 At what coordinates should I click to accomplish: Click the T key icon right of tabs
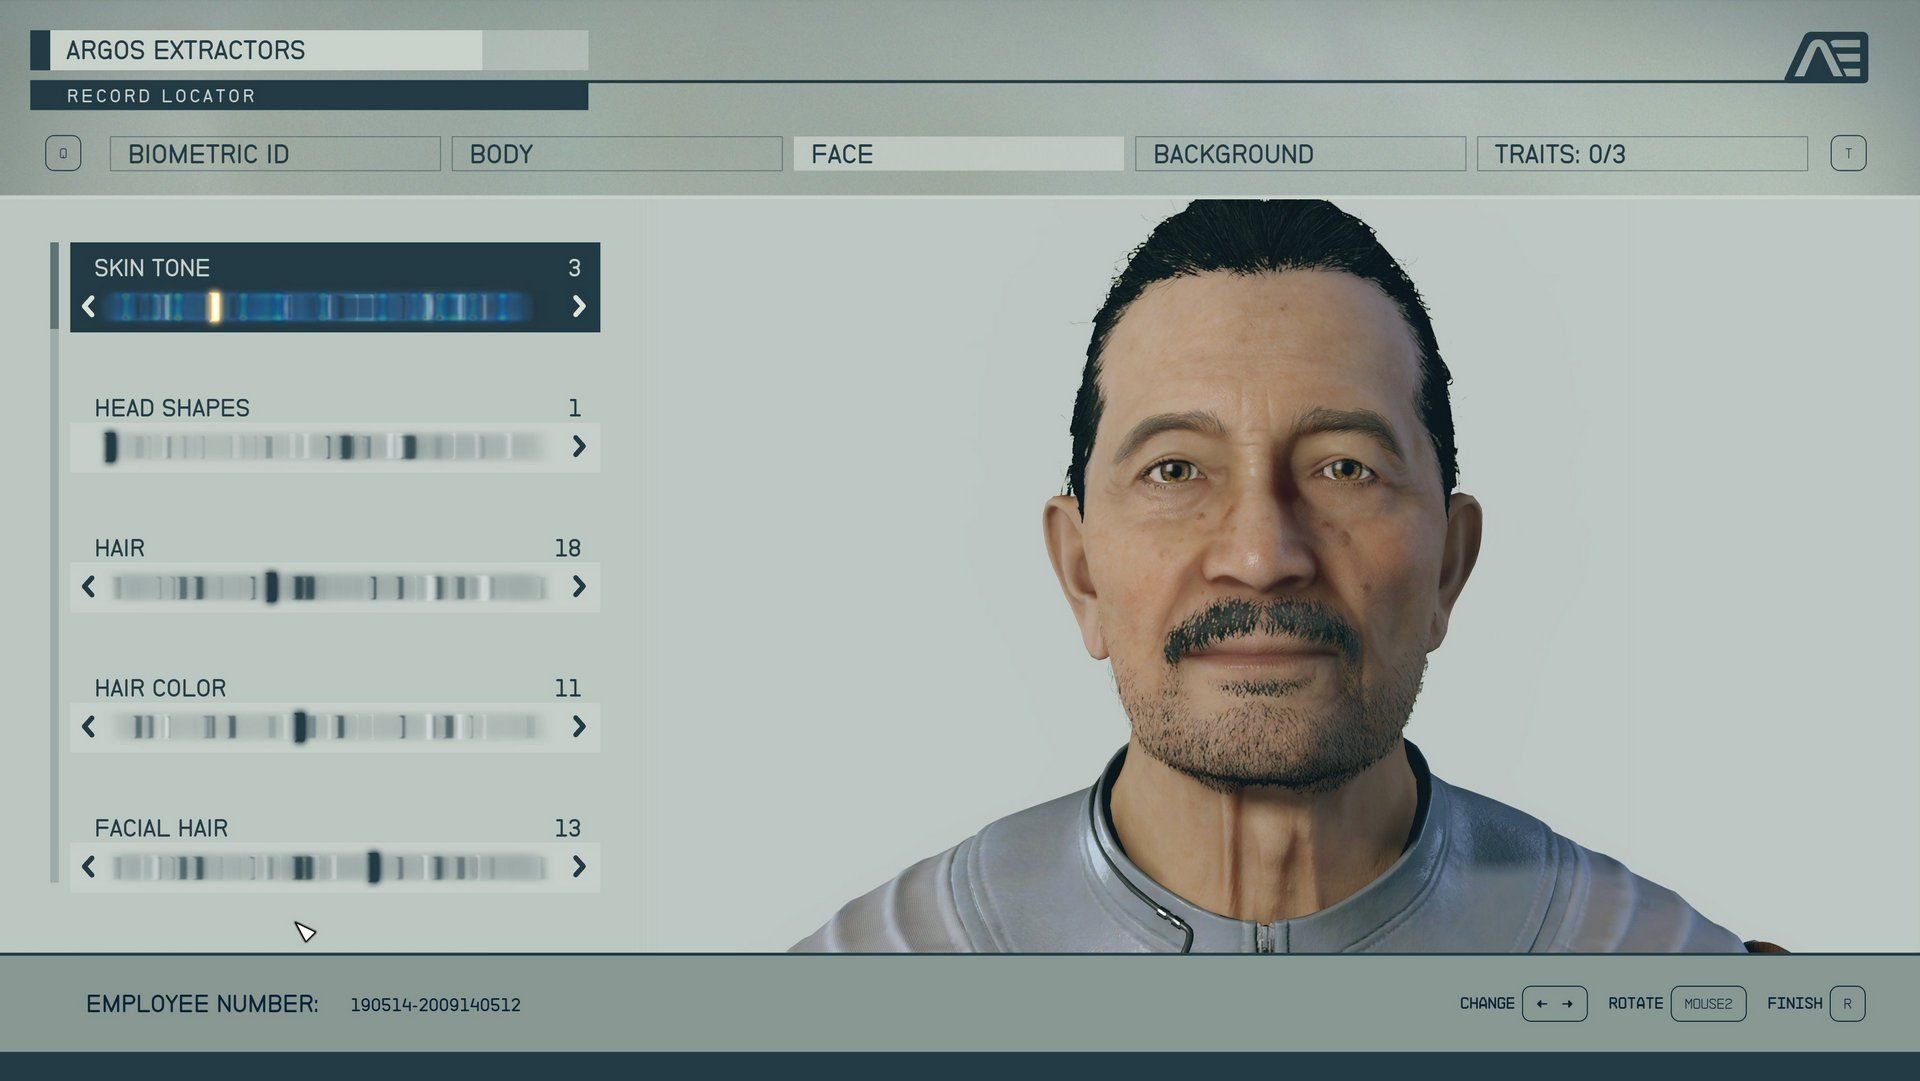(x=1848, y=154)
